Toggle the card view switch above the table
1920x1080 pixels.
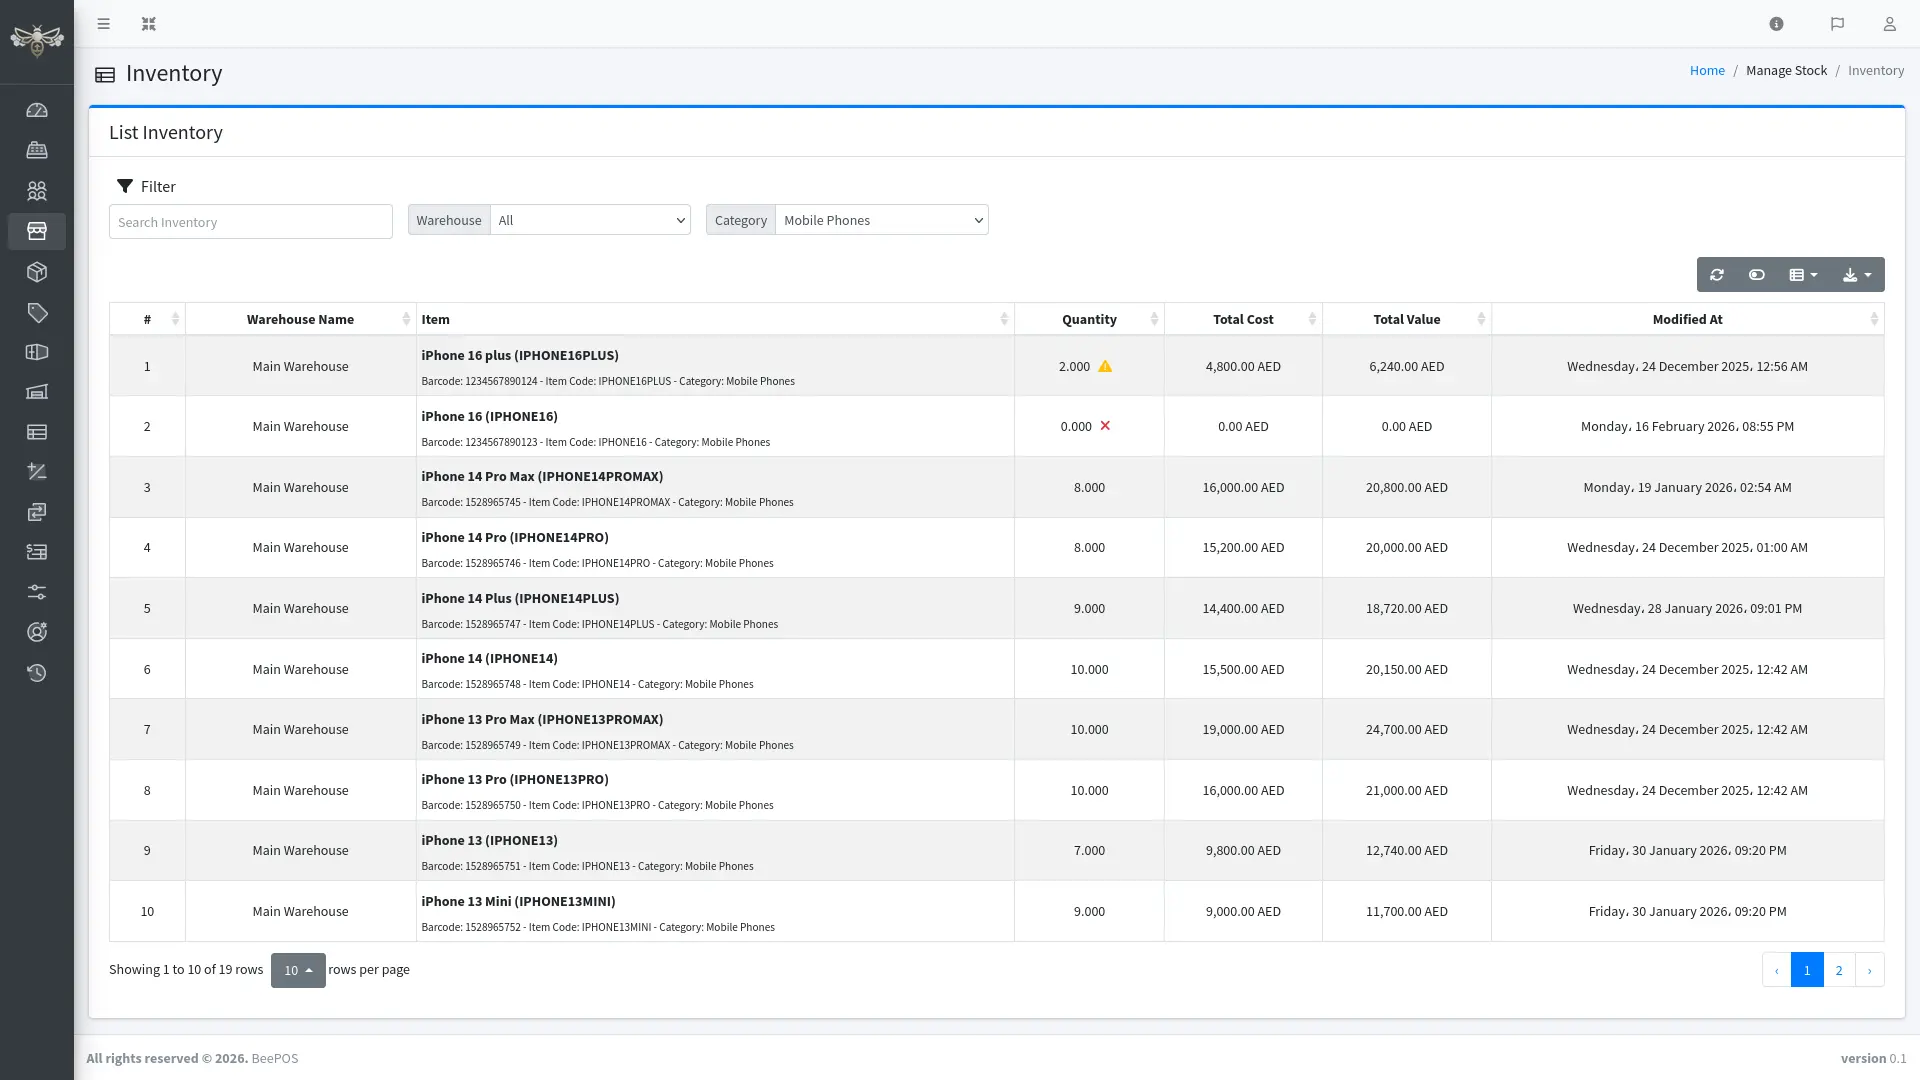(1757, 274)
